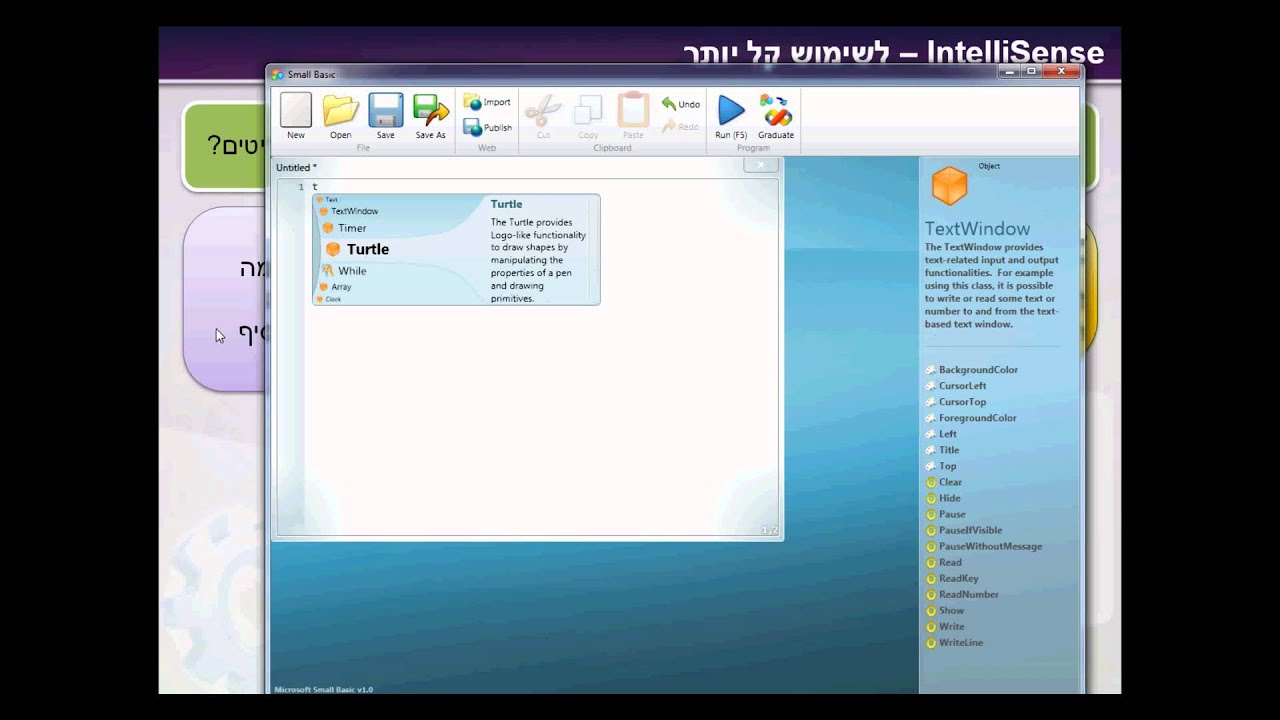Click in the code editor on line 1
Screen dimensions: 1280x720
(x=540, y=187)
